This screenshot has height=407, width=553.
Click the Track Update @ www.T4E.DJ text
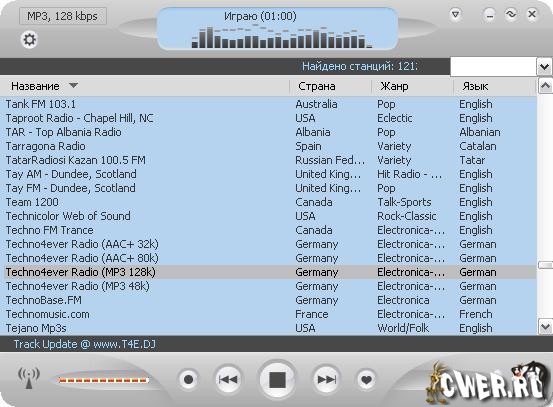point(85,344)
